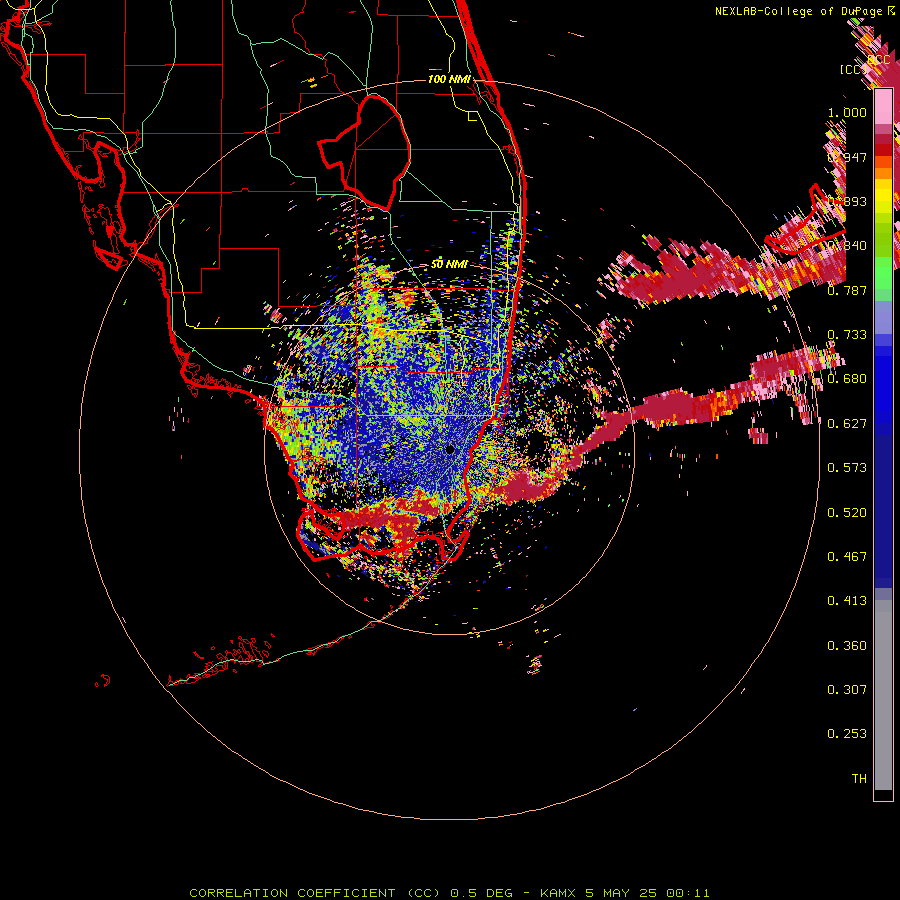Click the 0.253 scale value

847,734
